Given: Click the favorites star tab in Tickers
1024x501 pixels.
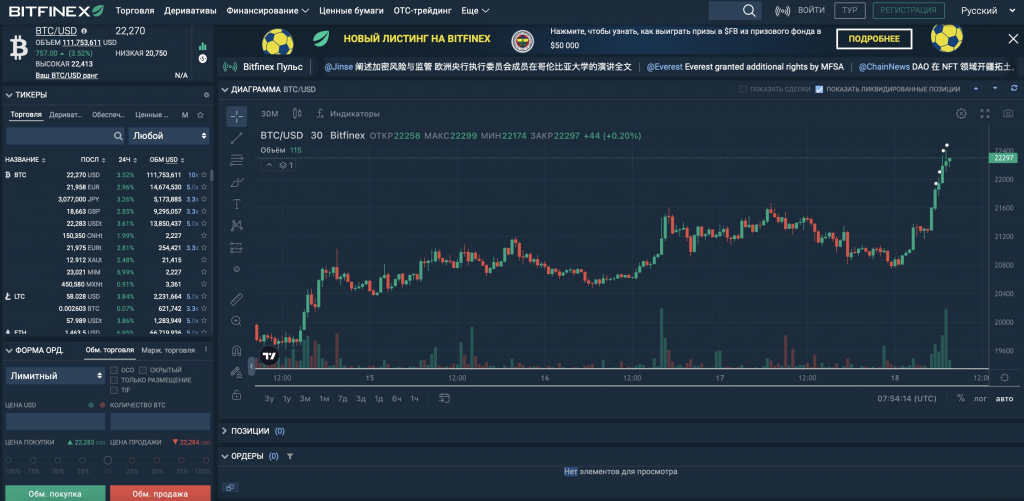Looking at the screenshot, I should (200, 115).
